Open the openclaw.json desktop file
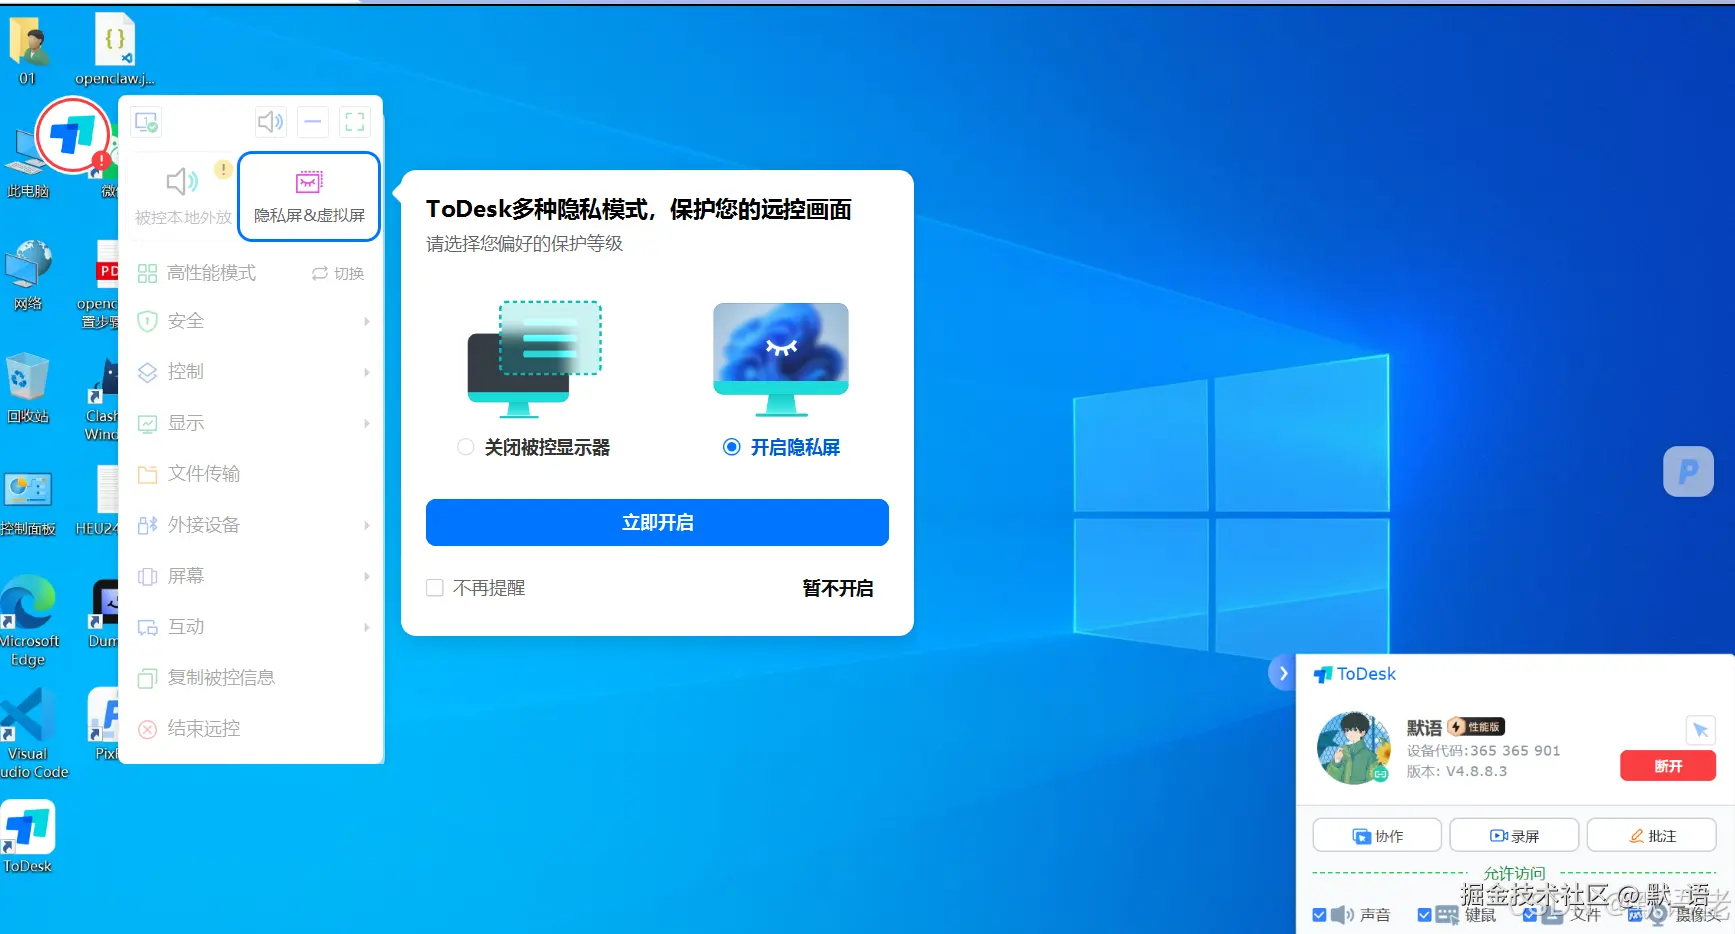The image size is (1735, 934). [115, 50]
